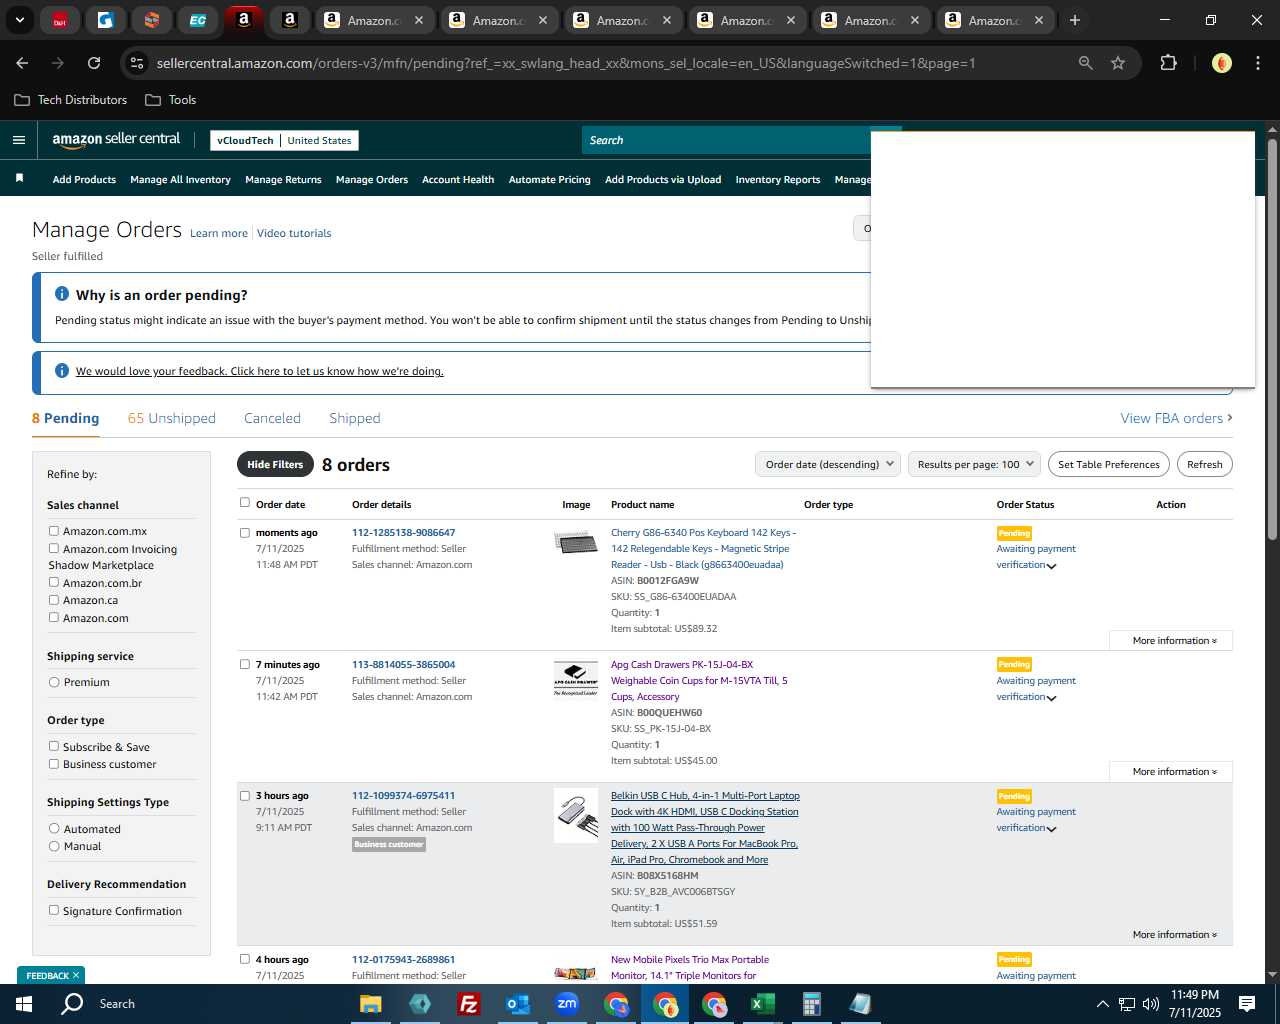Check the Subscribe & Save order type
Screen dimensions: 1280x1024
54,746
